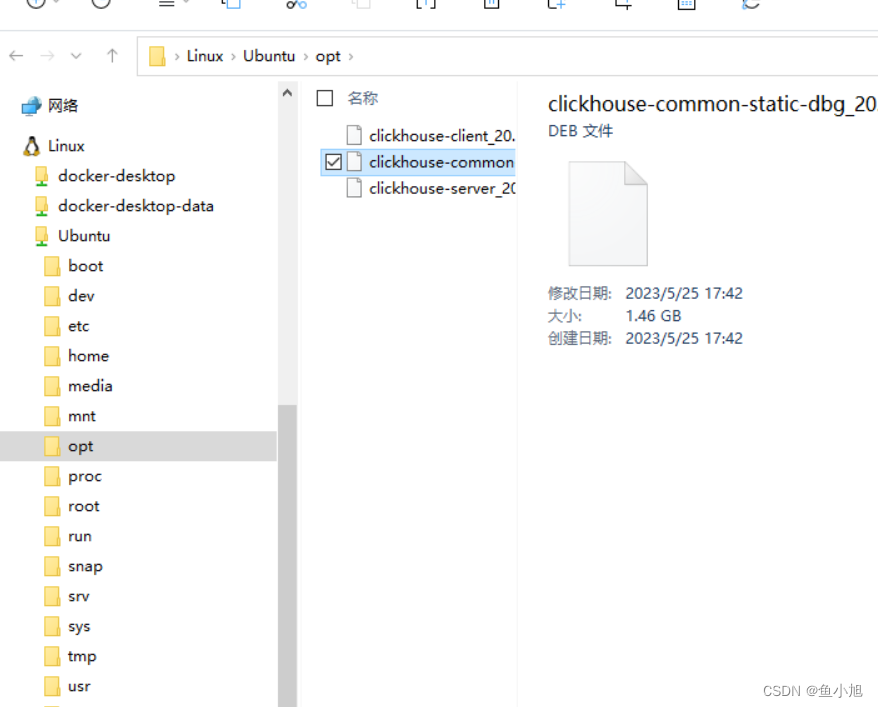Open the proc folder in tree
This screenshot has width=878, height=707.
click(85, 476)
